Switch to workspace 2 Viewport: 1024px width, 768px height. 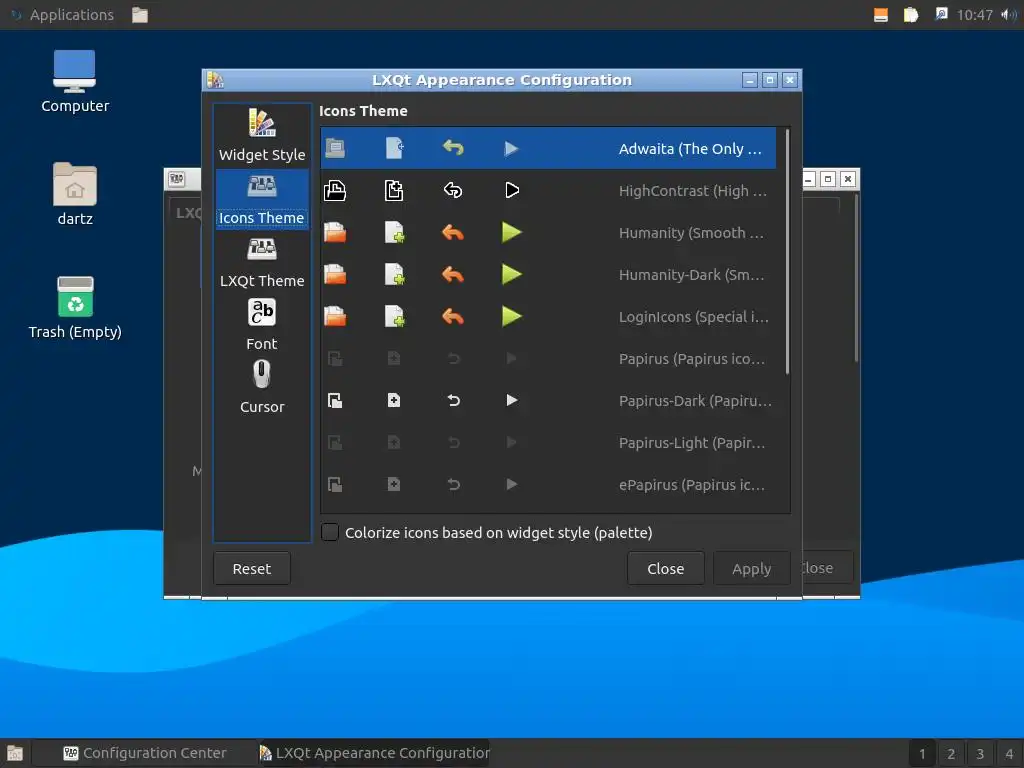(x=951, y=754)
